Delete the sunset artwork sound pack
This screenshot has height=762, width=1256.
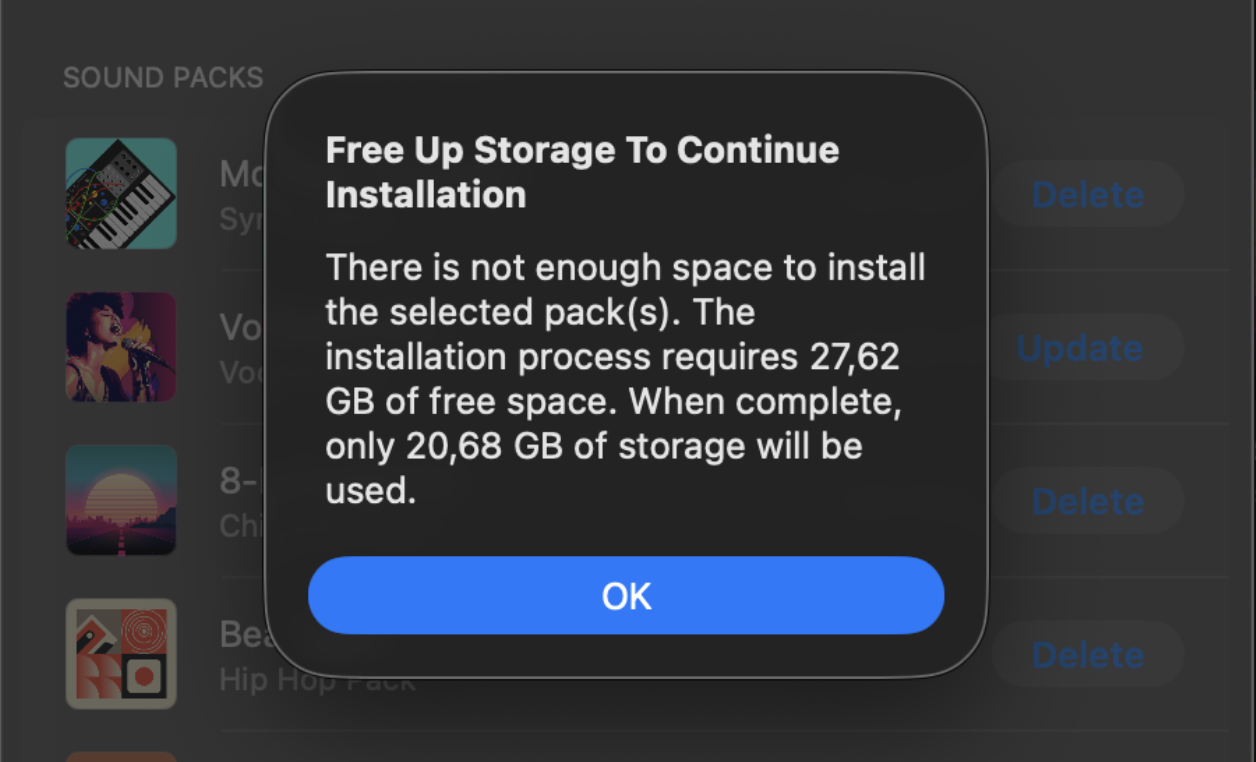(1087, 501)
